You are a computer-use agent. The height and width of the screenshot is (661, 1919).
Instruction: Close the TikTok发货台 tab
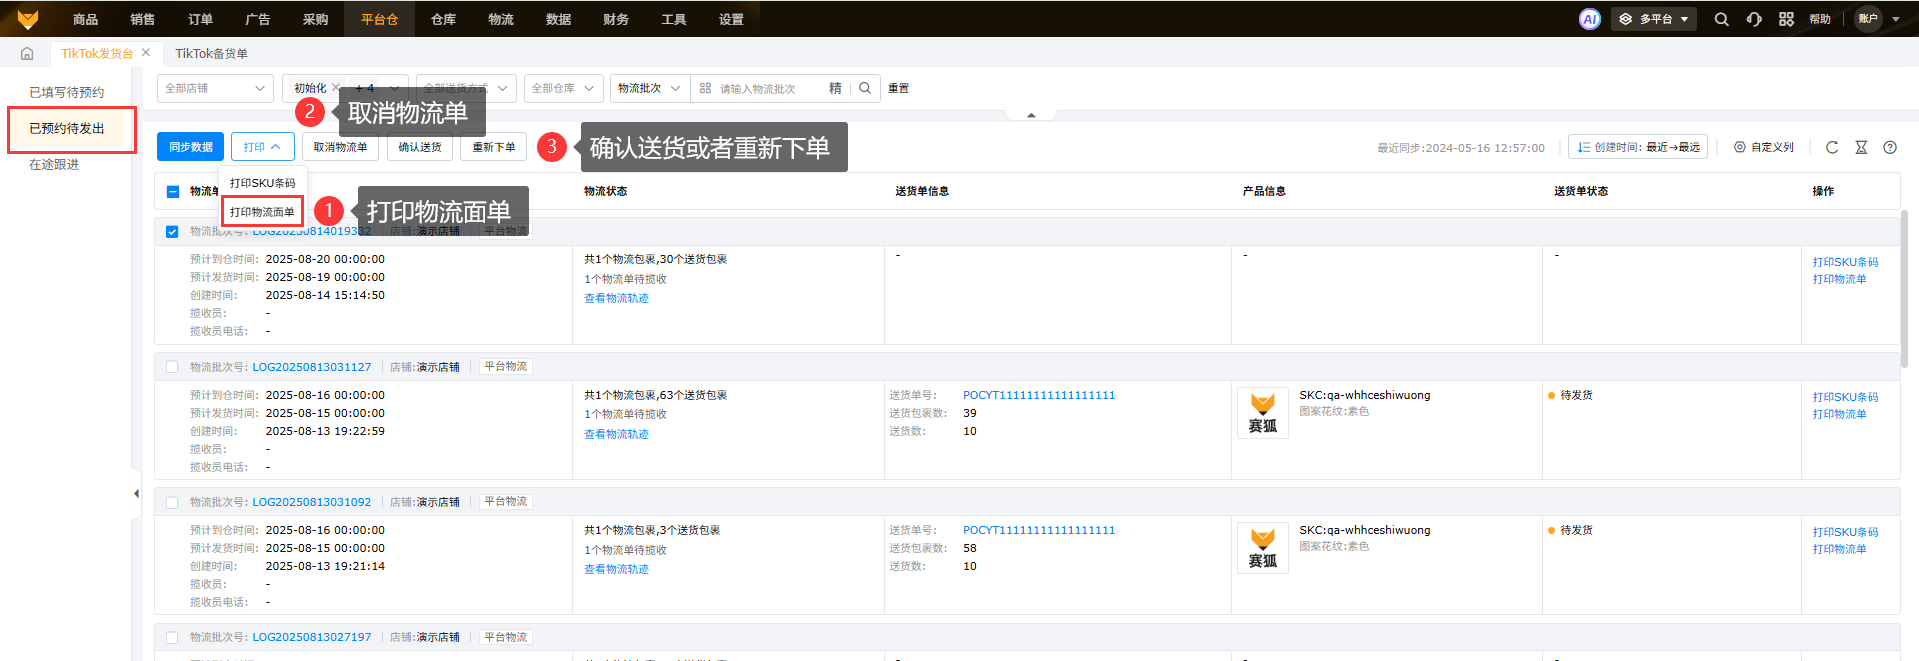click(x=146, y=52)
